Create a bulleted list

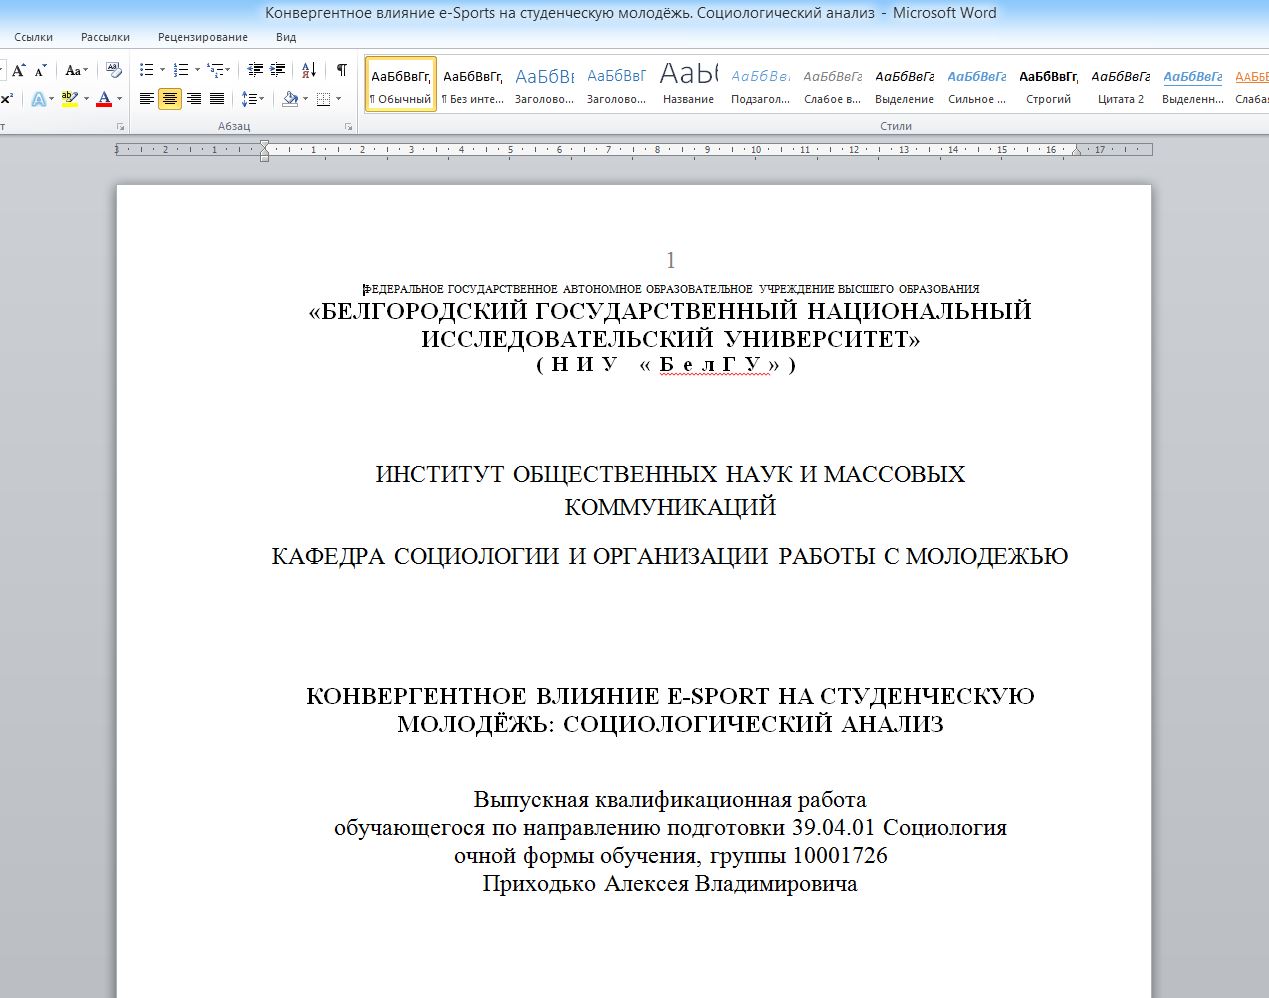pos(147,70)
